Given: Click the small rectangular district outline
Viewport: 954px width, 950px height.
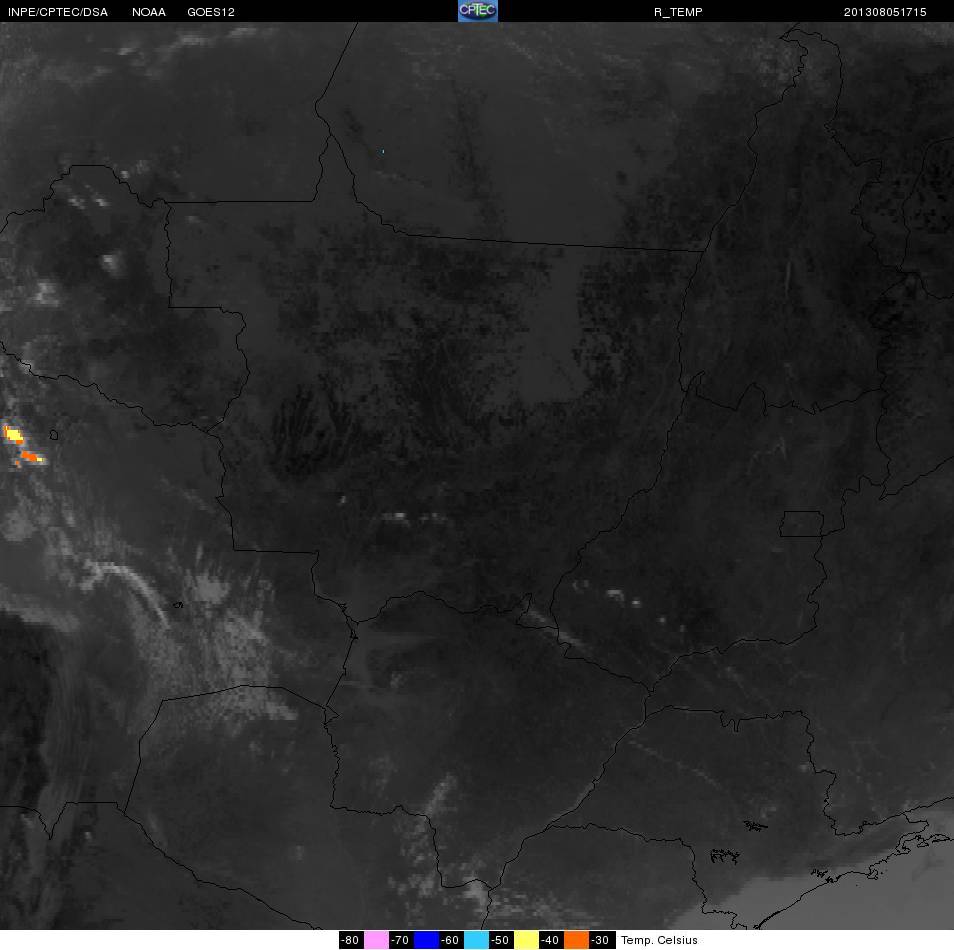Looking at the screenshot, I should point(802,524).
